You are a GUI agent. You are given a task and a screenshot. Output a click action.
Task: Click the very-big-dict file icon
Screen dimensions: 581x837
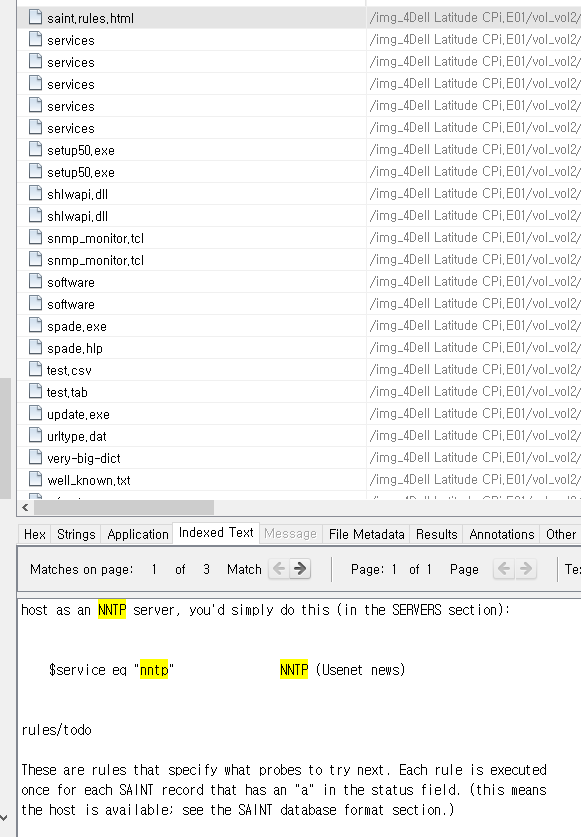tap(35, 457)
